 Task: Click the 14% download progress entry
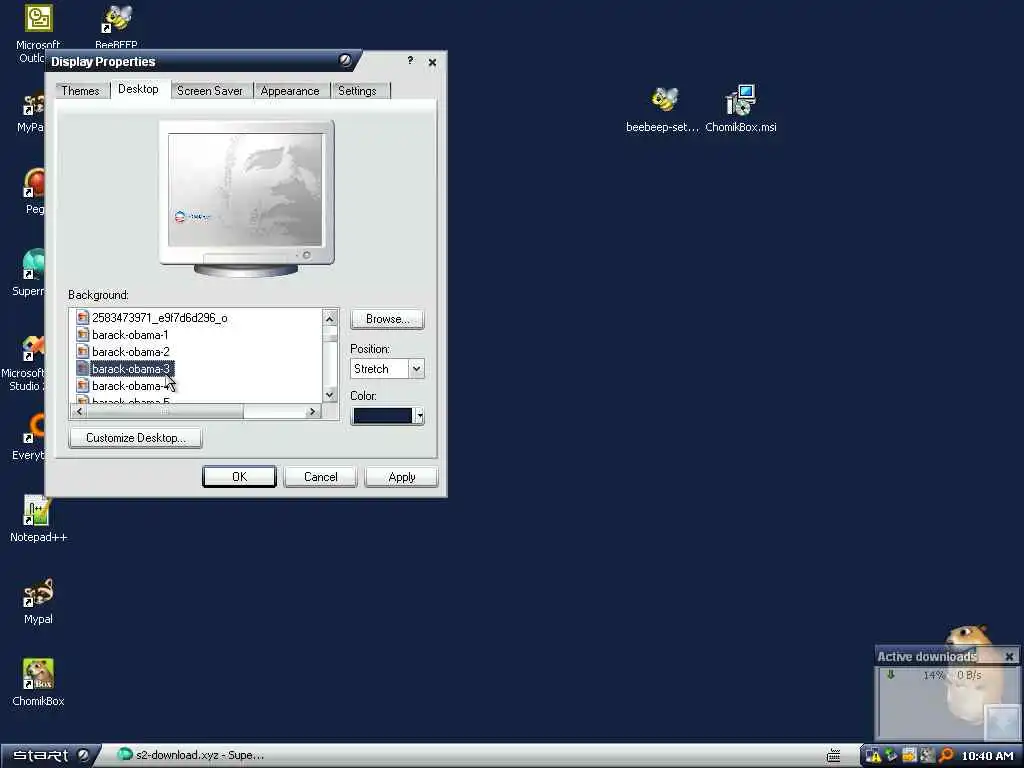pos(935,675)
